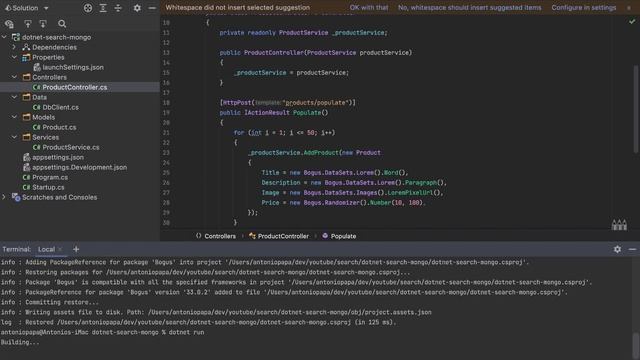Click 'dotnet run' terminal command text
This screenshot has height=360, width=640.
(186, 332)
